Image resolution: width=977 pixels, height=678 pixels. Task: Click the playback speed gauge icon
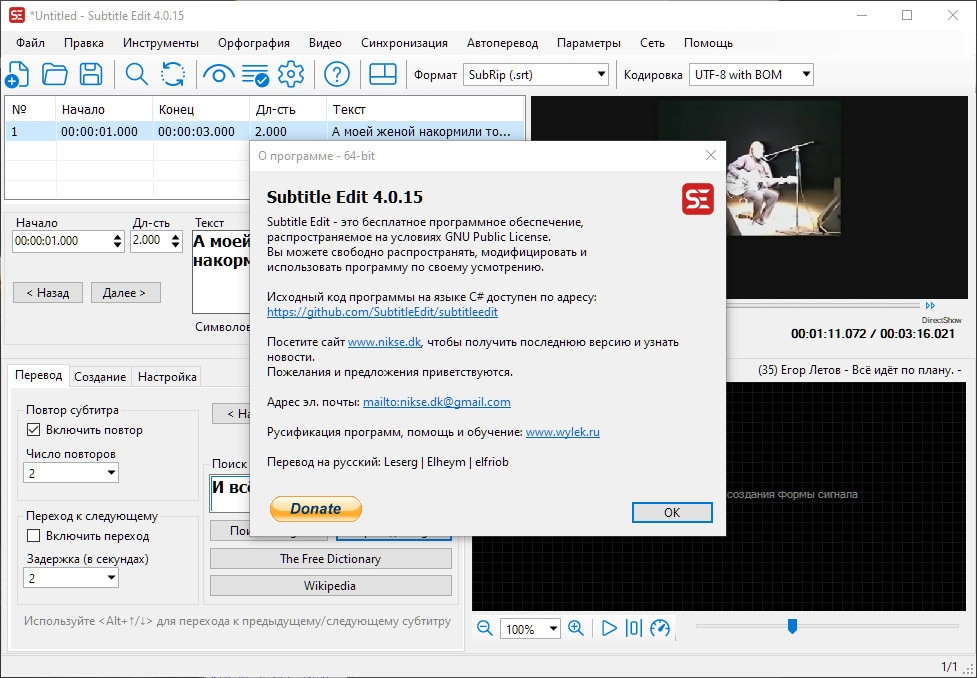(660, 628)
